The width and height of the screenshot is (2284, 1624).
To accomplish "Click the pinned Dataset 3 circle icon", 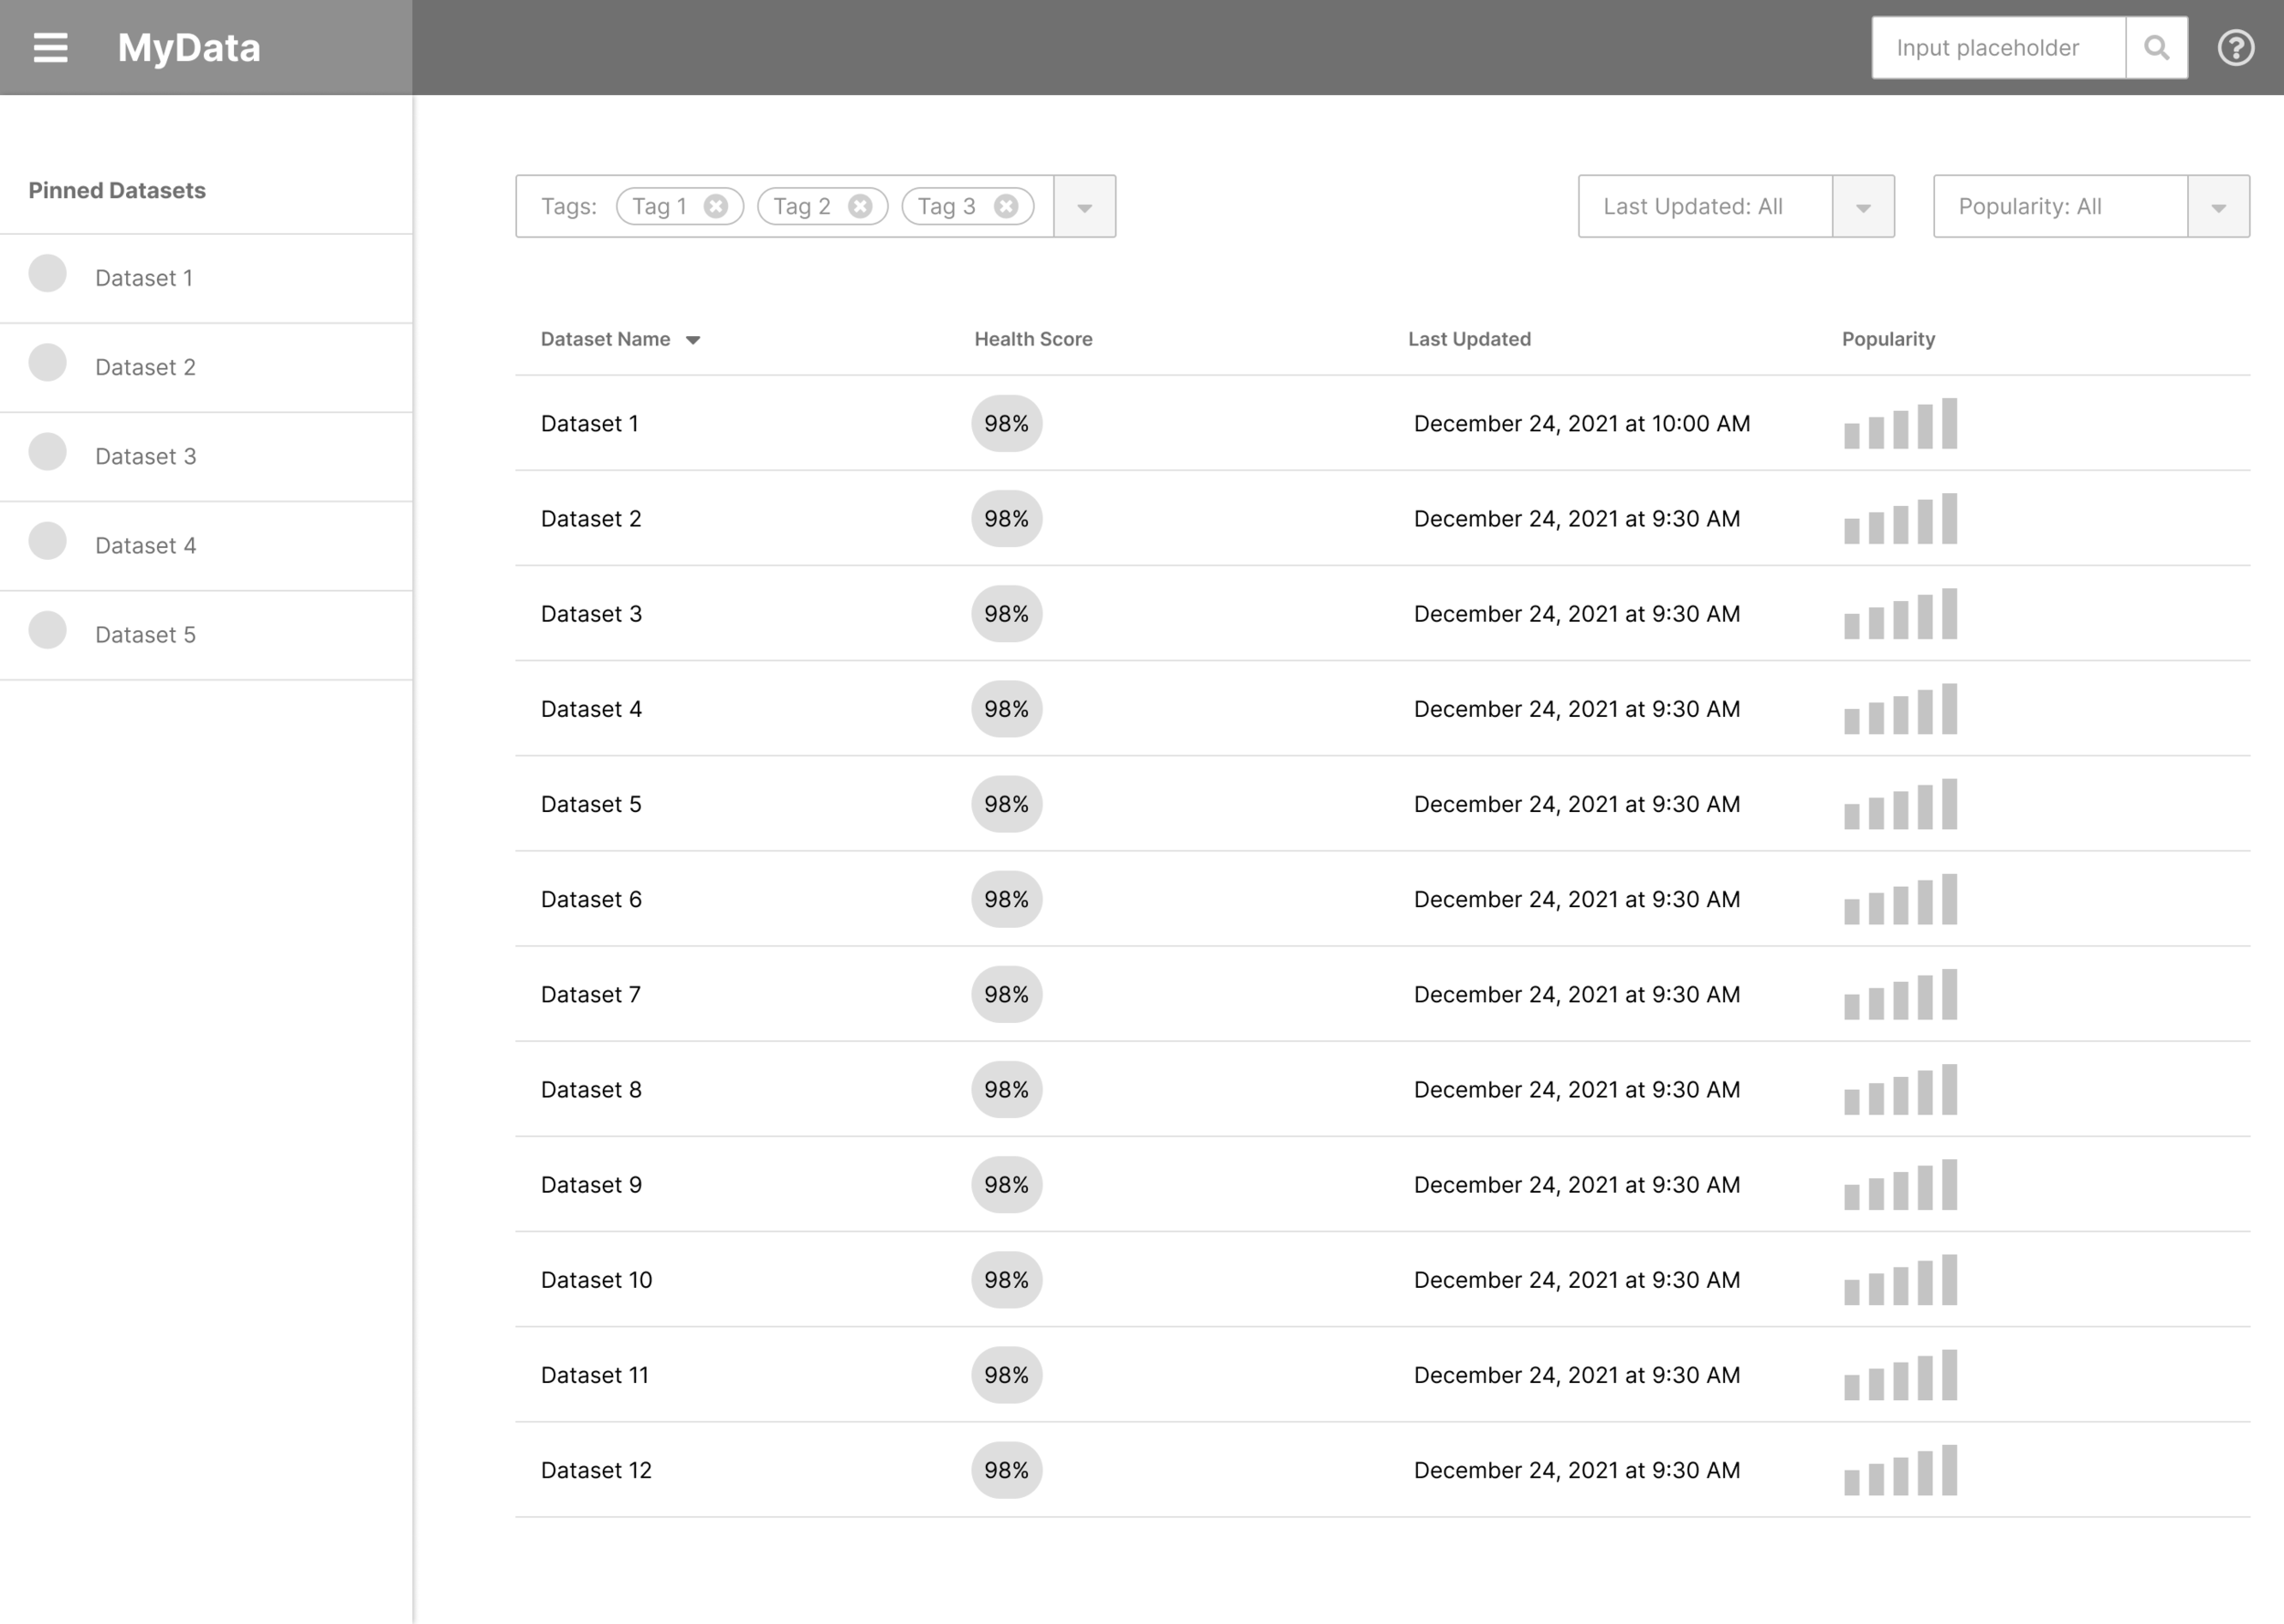I will point(47,452).
